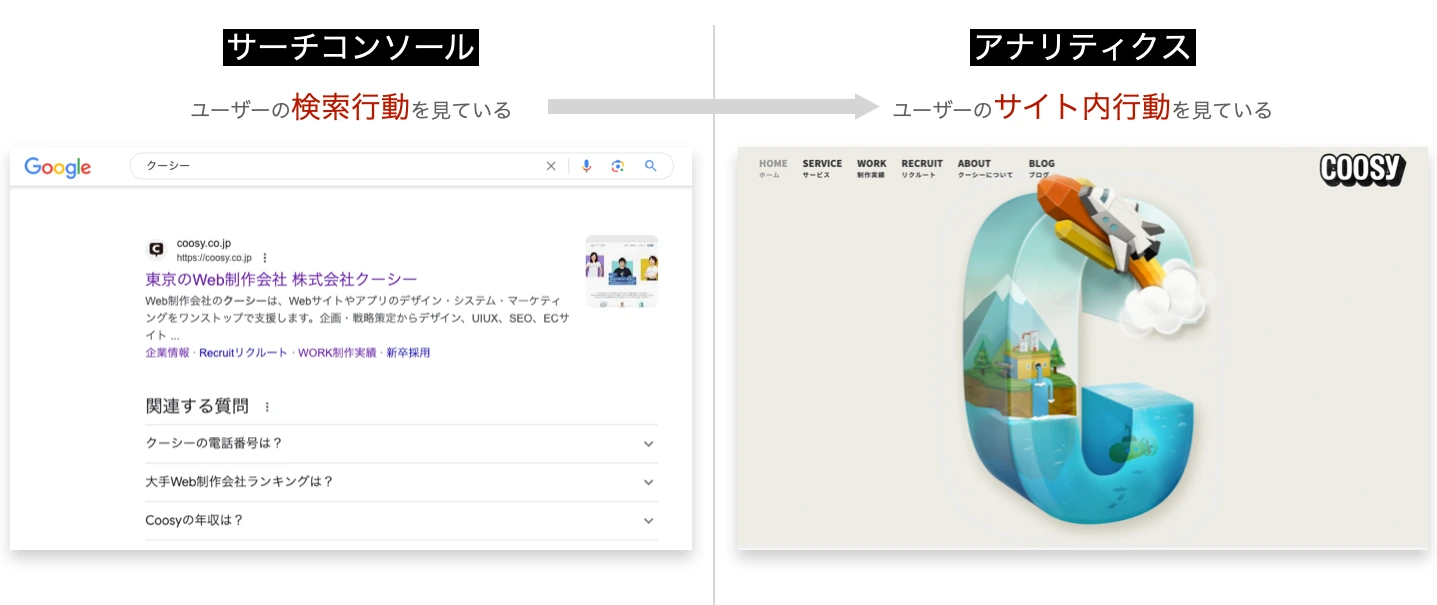Click the 関連する質問 section heading

(x=197, y=406)
